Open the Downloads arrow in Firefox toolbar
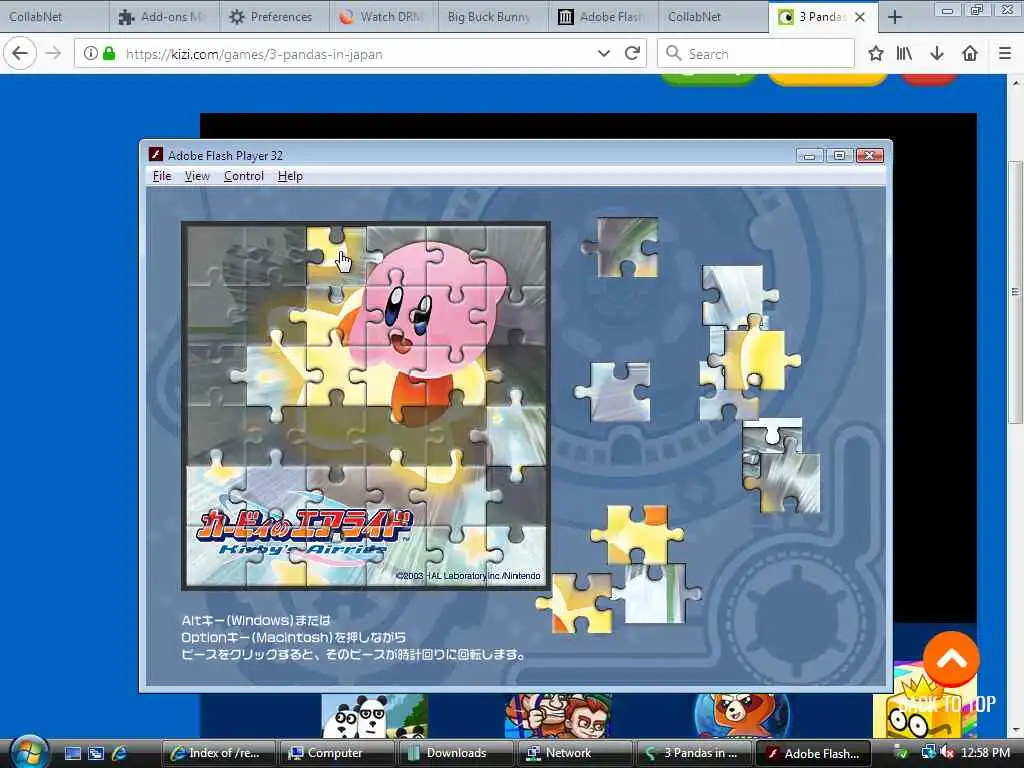The image size is (1024, 768). point(937,54)
